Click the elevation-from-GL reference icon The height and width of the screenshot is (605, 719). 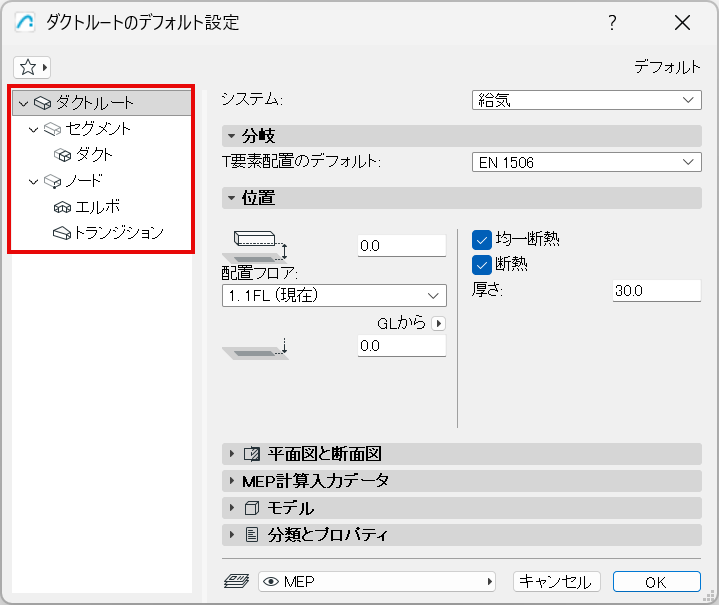(x=255, y=349)
